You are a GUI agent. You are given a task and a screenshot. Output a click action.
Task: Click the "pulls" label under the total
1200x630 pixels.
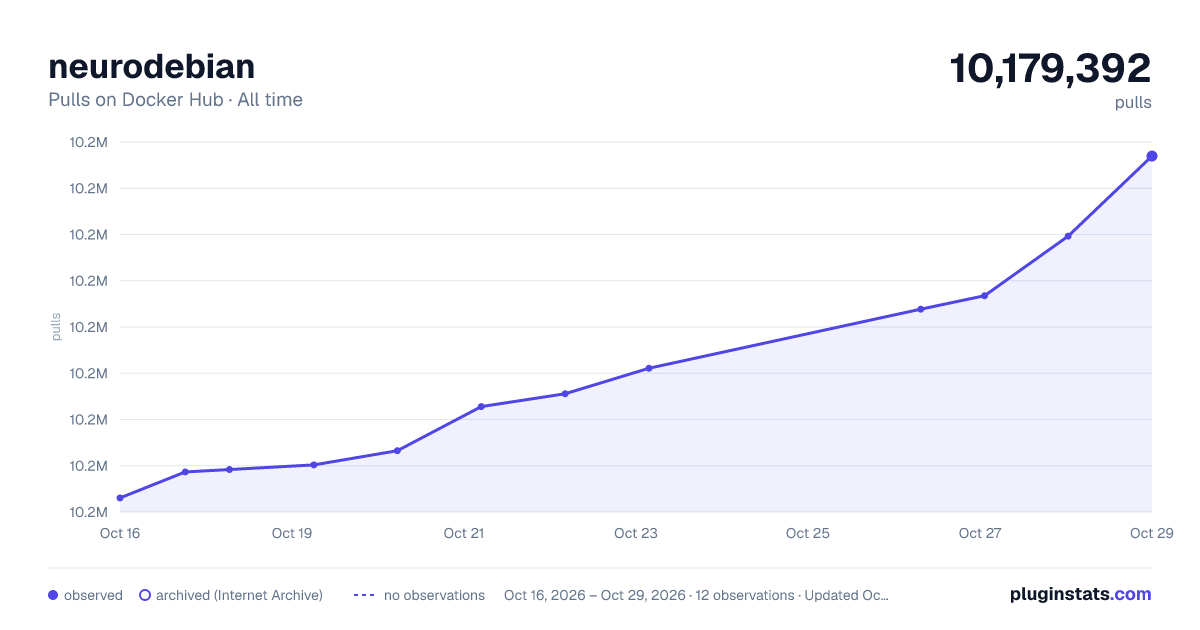pyautogui.click(x=1133, y=103)
